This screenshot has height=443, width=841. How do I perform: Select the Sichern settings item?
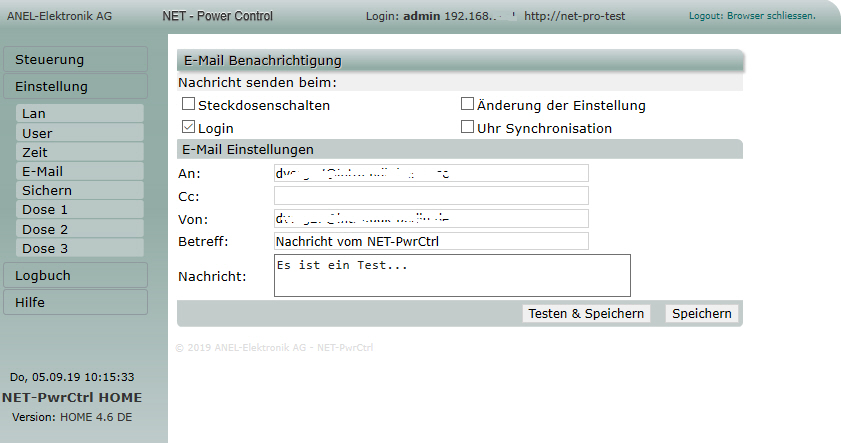(x=80, y=190)
